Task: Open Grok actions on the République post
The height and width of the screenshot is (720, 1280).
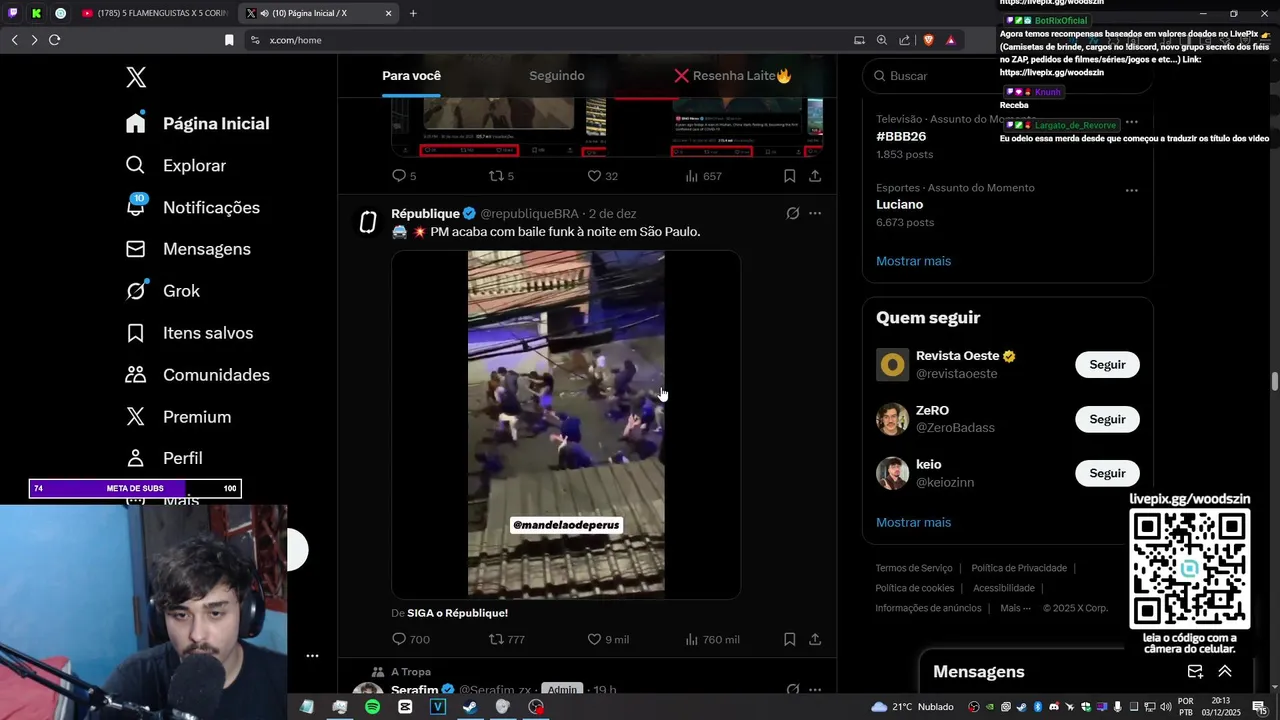Action: pos(792,213)
